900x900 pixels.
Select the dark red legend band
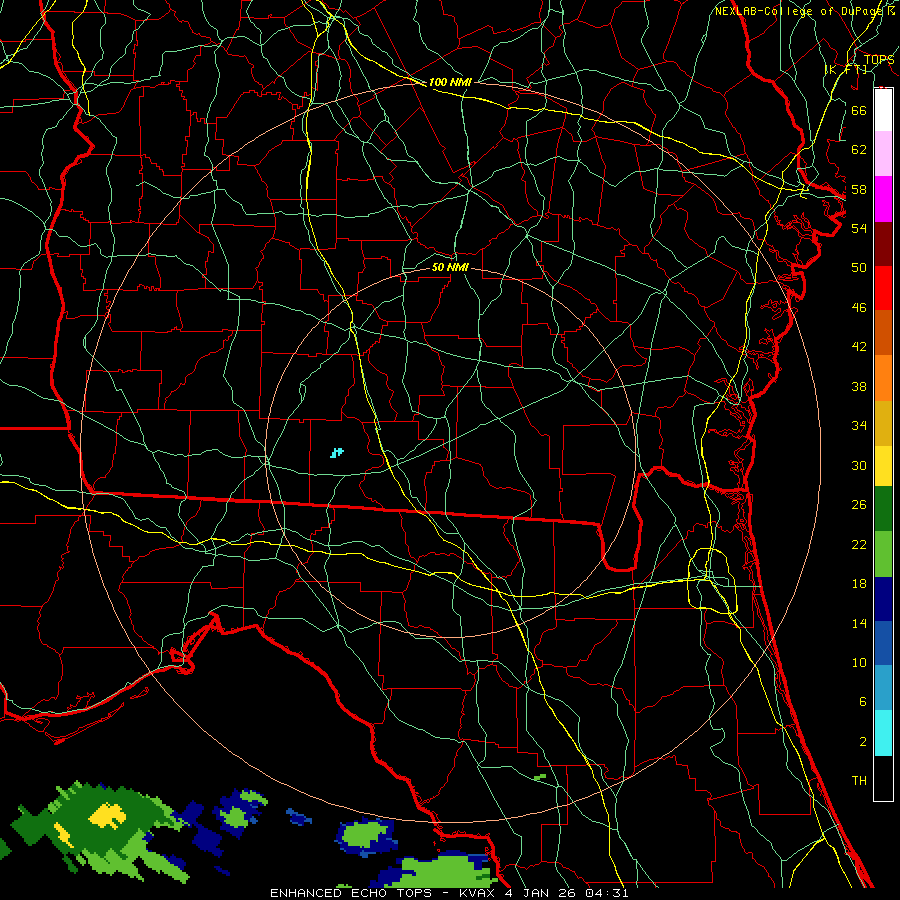point(883,244)
